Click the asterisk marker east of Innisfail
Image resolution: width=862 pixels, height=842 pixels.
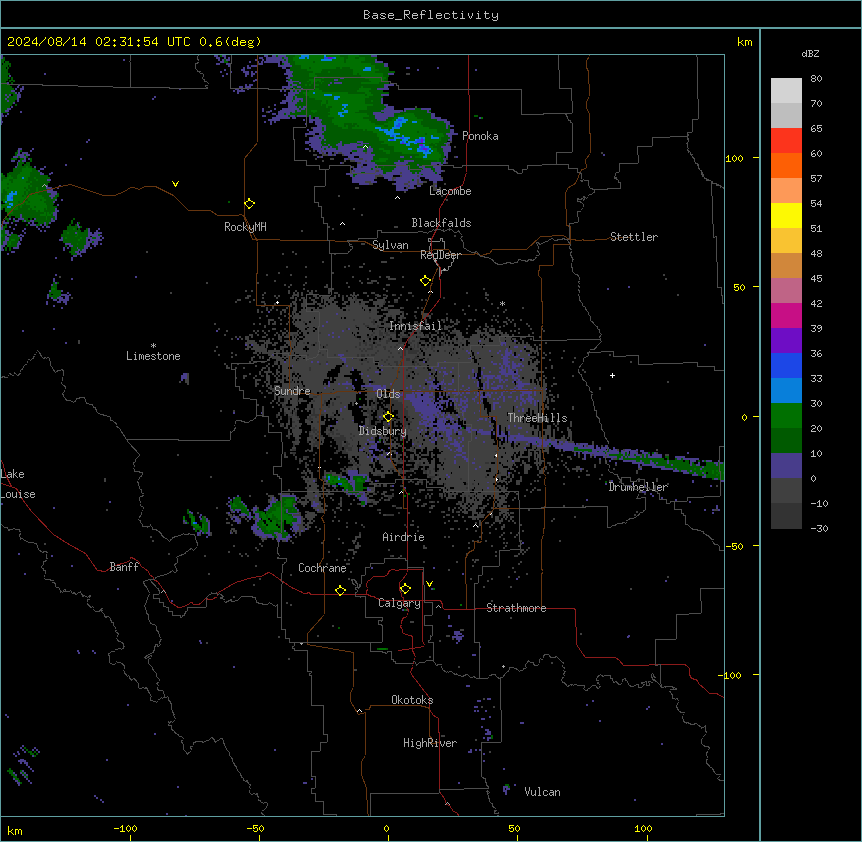point(502,303)
